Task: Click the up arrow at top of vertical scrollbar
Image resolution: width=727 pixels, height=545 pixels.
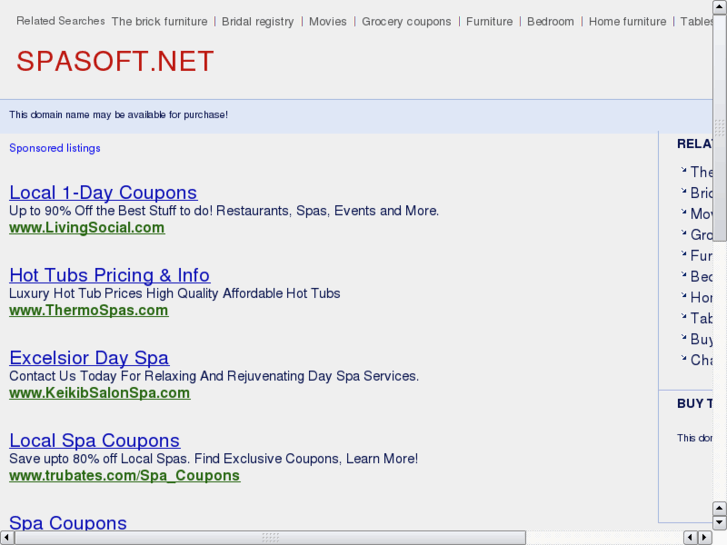Action: [x=720, y=6]
